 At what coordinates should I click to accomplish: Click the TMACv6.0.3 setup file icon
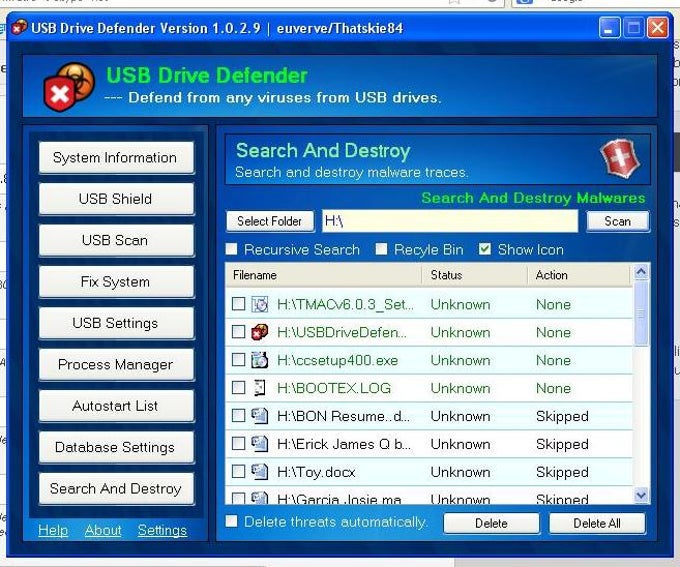[259, 304]
